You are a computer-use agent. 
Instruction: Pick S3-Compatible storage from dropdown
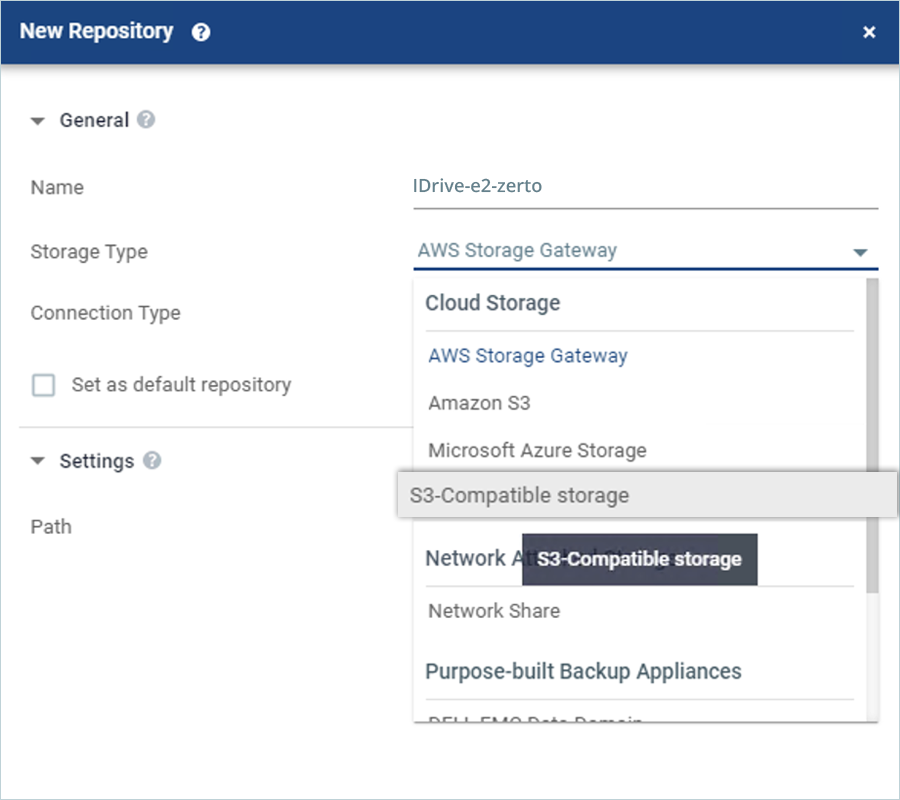pos(519,496)
